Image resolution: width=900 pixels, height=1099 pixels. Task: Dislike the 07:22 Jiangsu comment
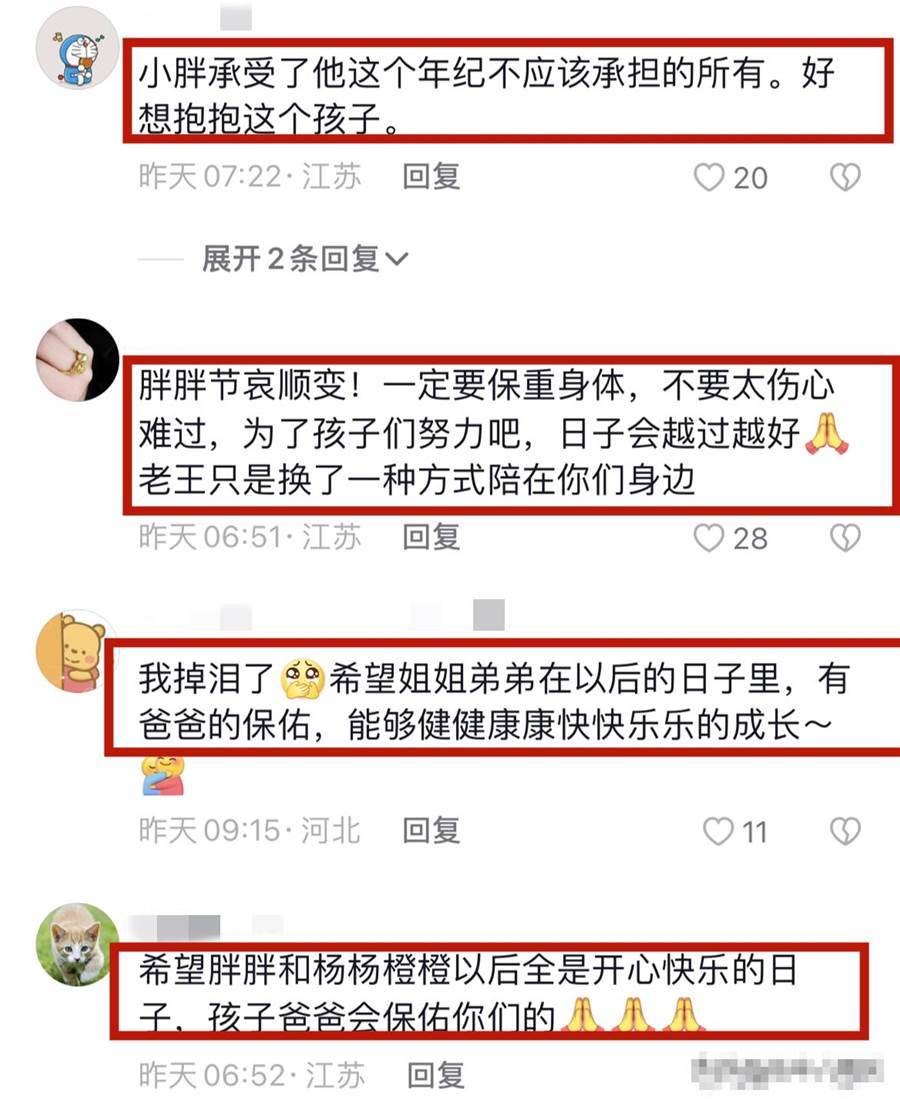[845, 177]
